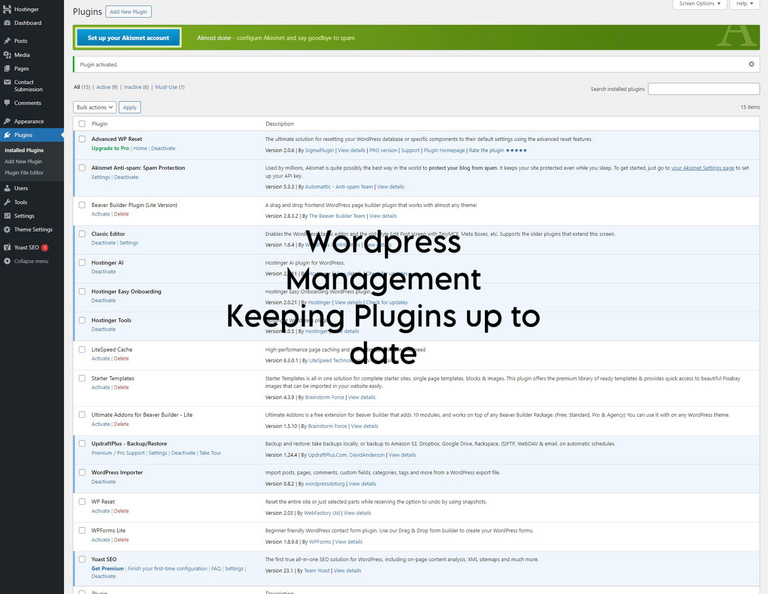Activate the WP Reset plugin
Viewport: 768px width, 594px height.
tap(100, 511)
